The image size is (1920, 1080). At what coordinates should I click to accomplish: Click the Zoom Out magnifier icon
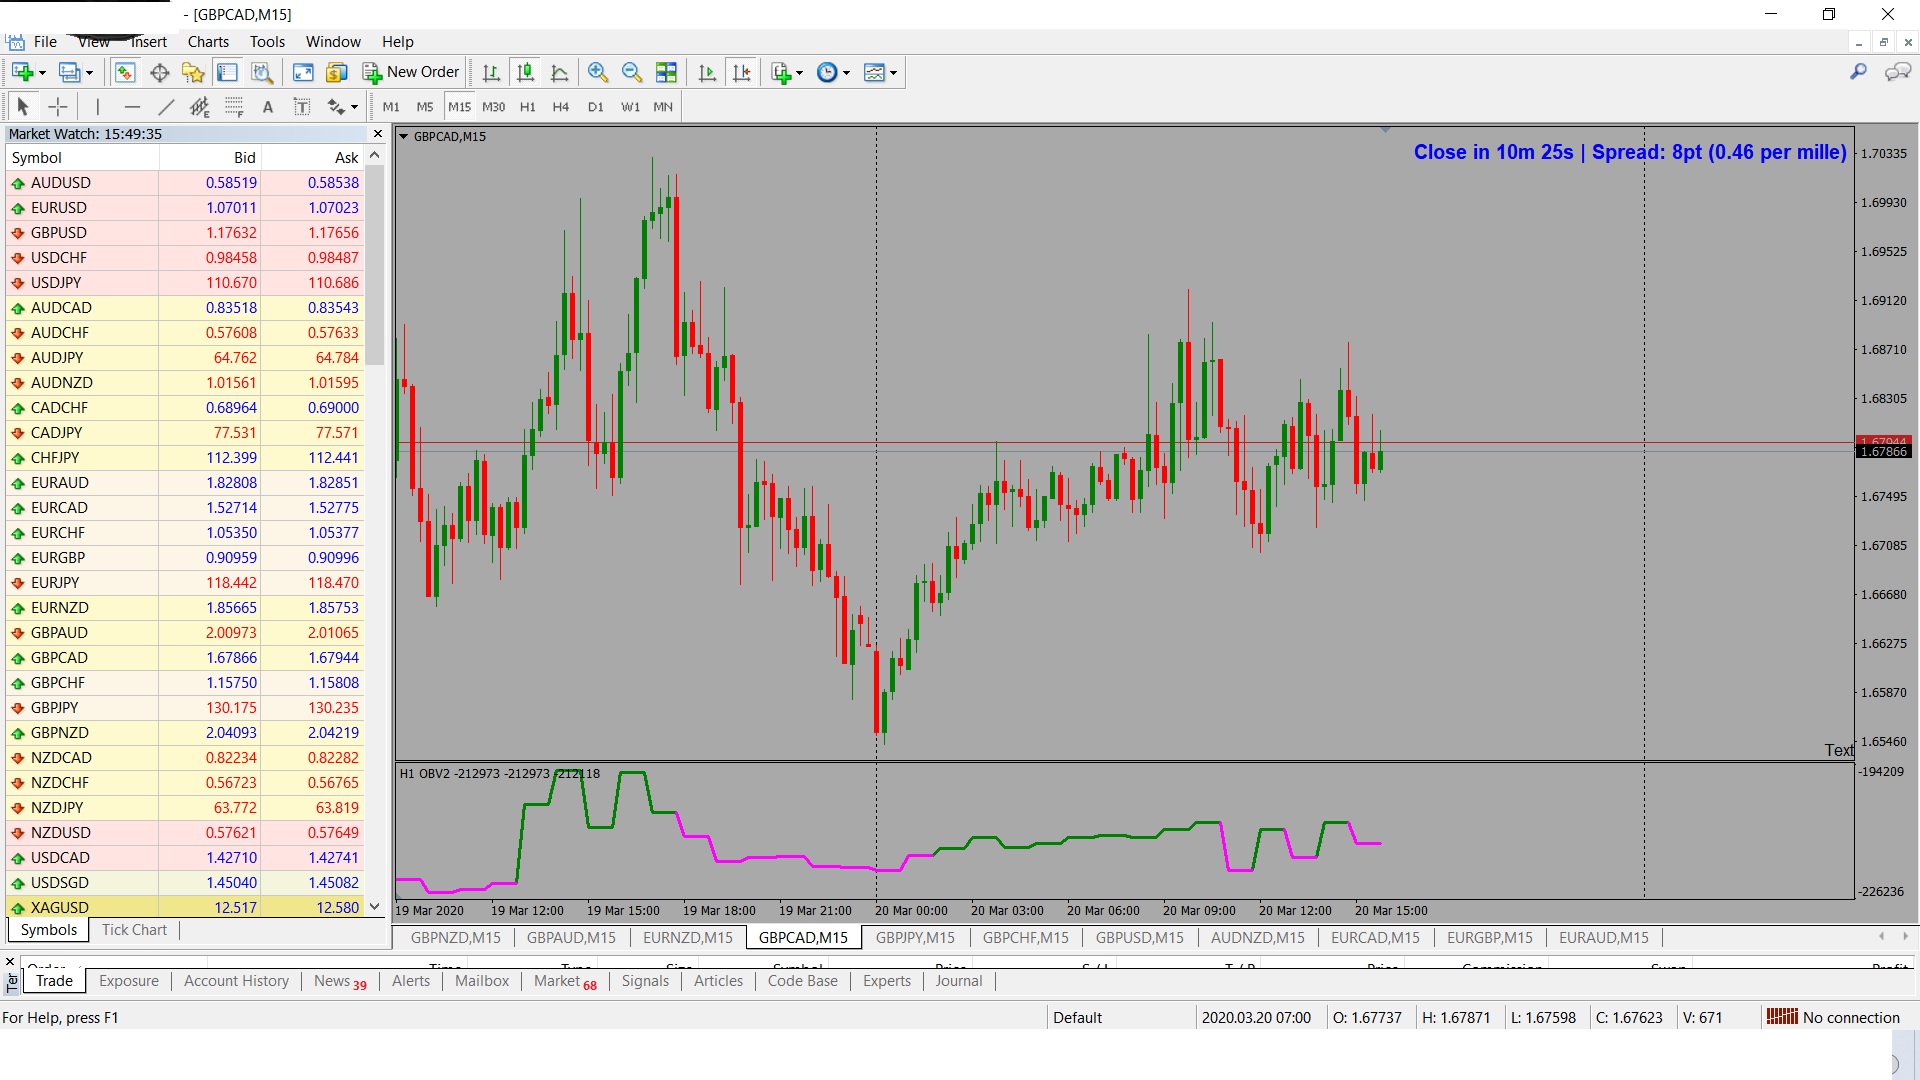pos(631,72)
